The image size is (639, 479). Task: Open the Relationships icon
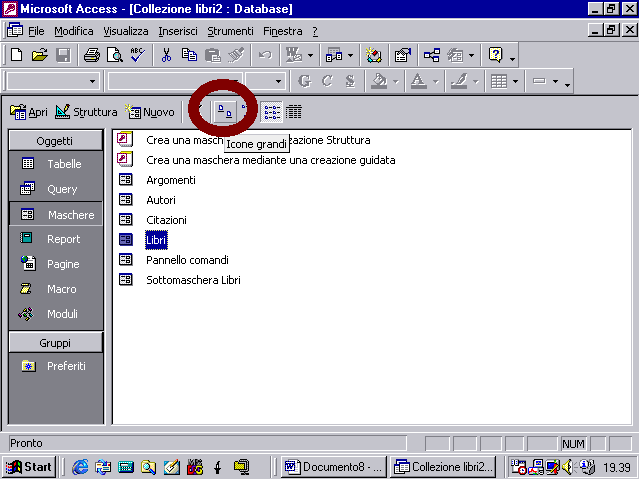432,55
